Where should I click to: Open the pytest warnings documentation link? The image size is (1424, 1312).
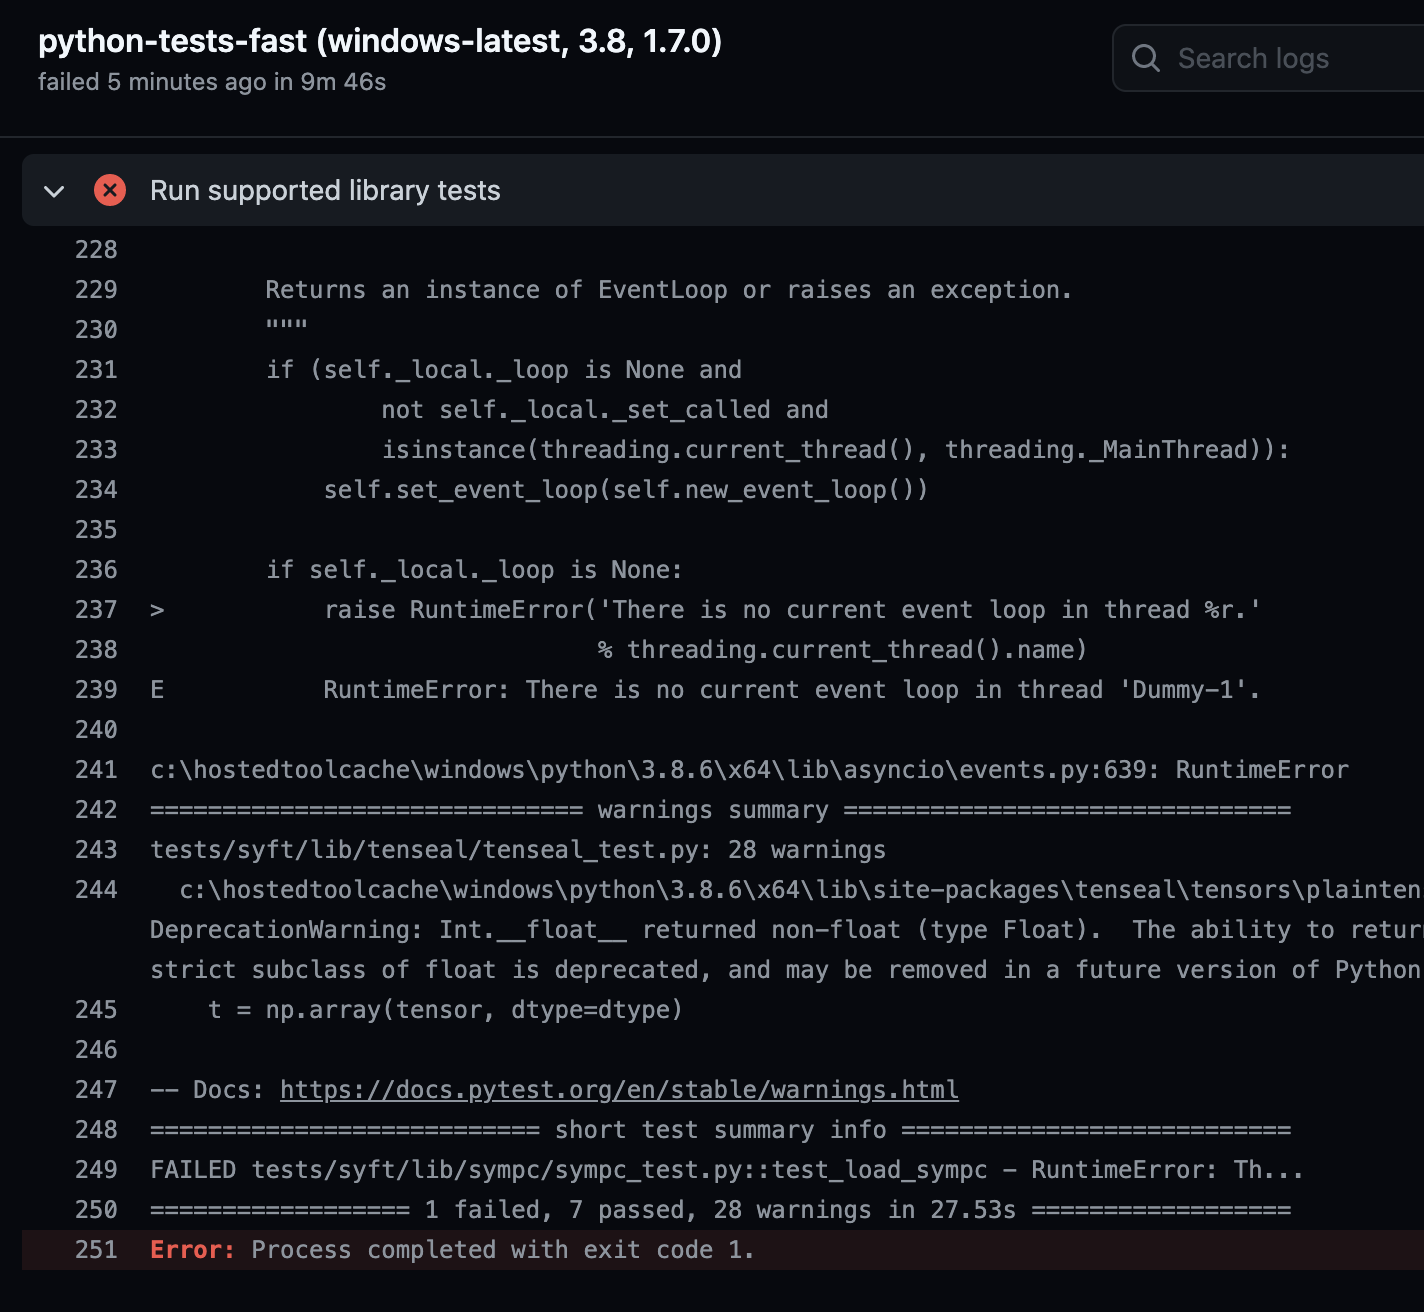click(618, 1089)
